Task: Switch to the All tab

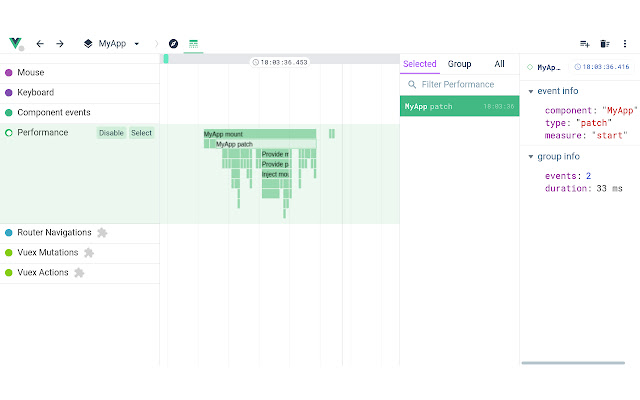Action: pyautogui.click(x=499, y=64)
